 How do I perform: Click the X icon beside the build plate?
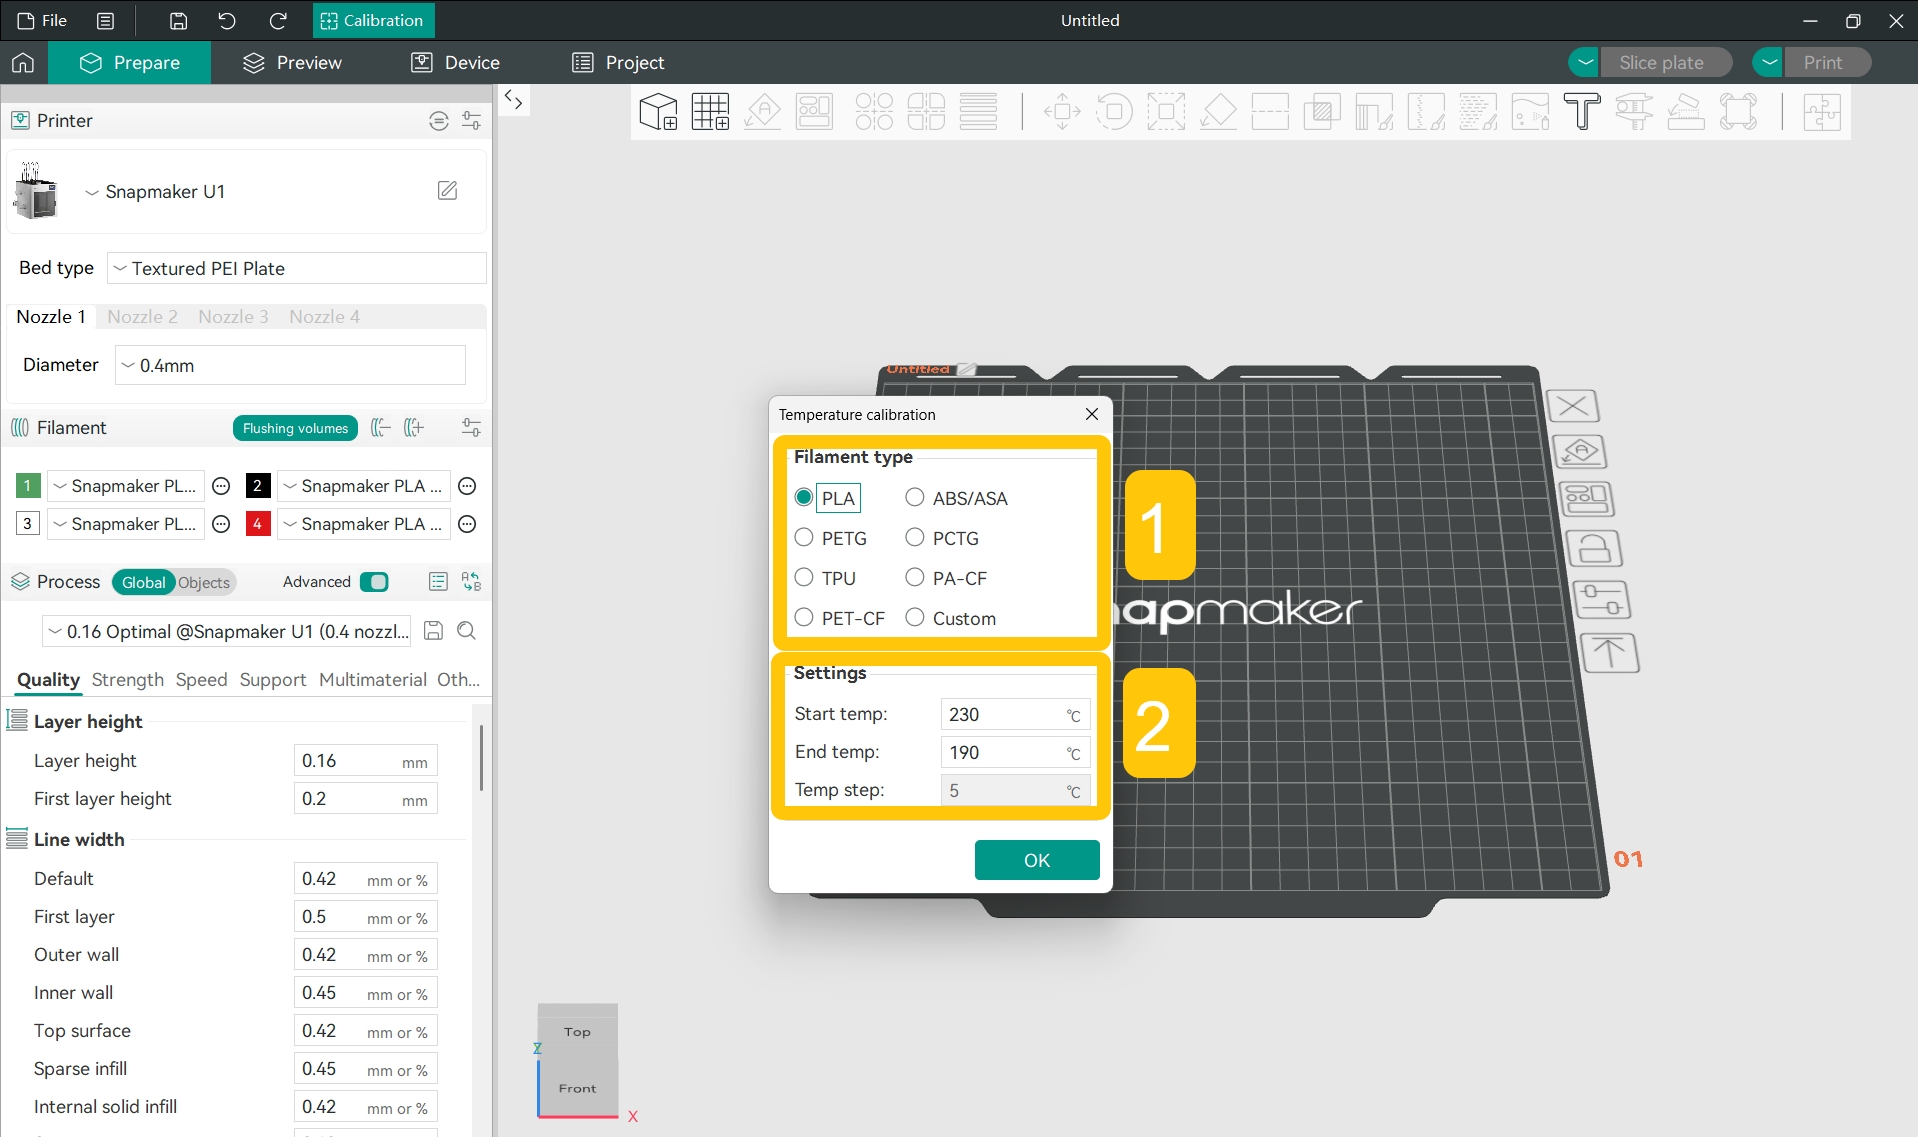(x=1573, y=406)
